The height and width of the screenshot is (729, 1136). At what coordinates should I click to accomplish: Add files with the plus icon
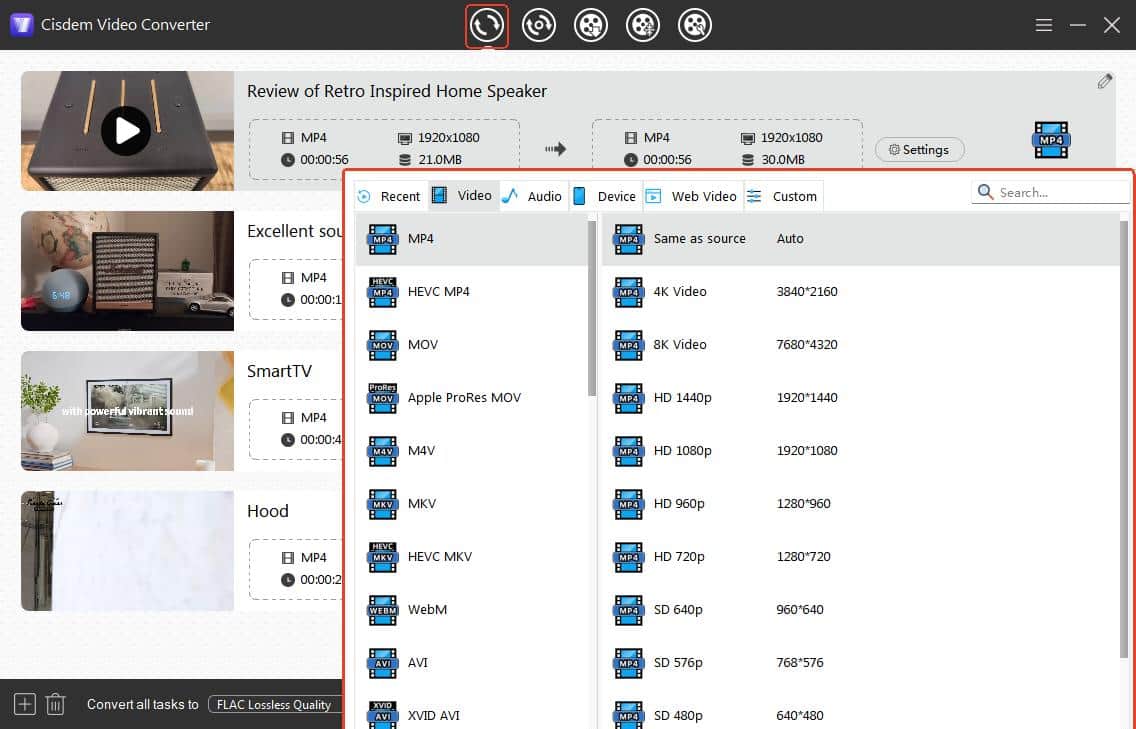tap(25, 704)
